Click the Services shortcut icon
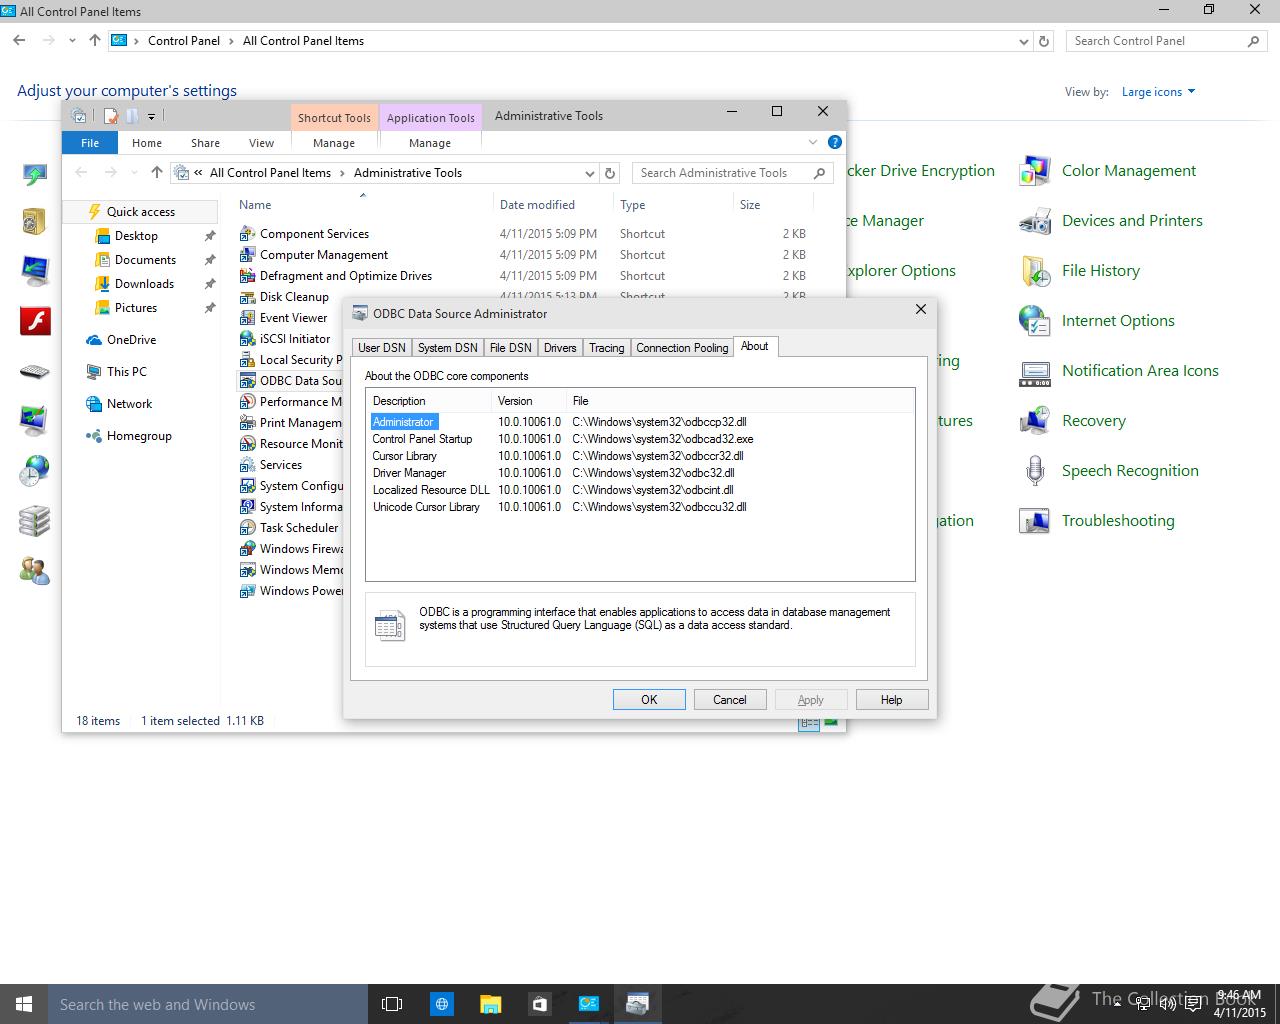Viewport: 1280px width, 1024px height. click(x=247, y=465)
